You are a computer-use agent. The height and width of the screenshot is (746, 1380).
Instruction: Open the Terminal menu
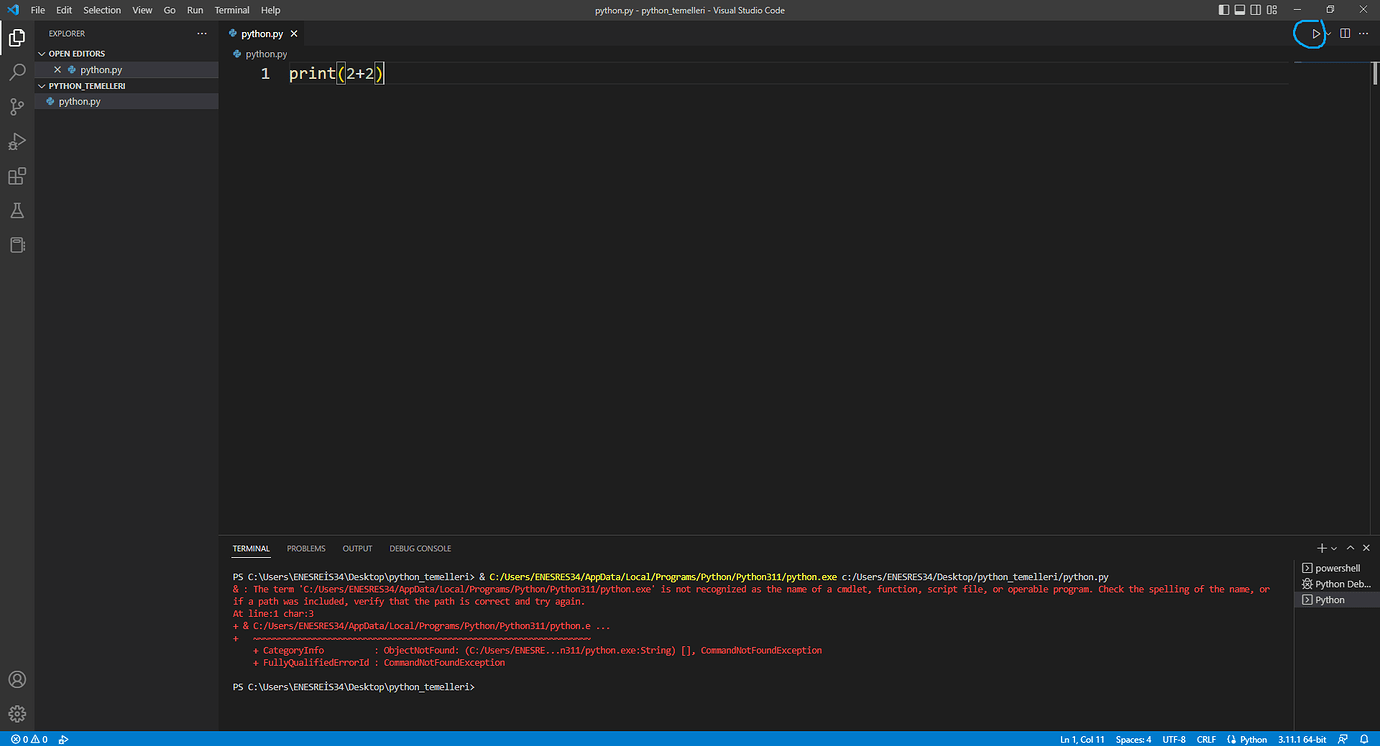(232, 10)
